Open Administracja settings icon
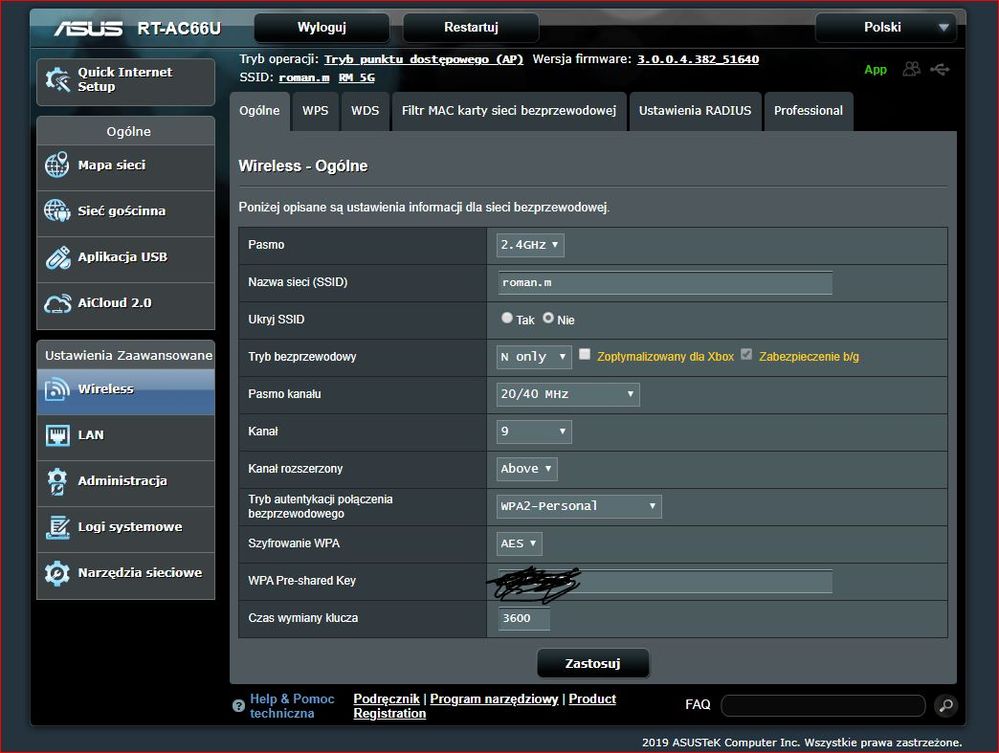This screenshot has width=999, height=753. 57,481
